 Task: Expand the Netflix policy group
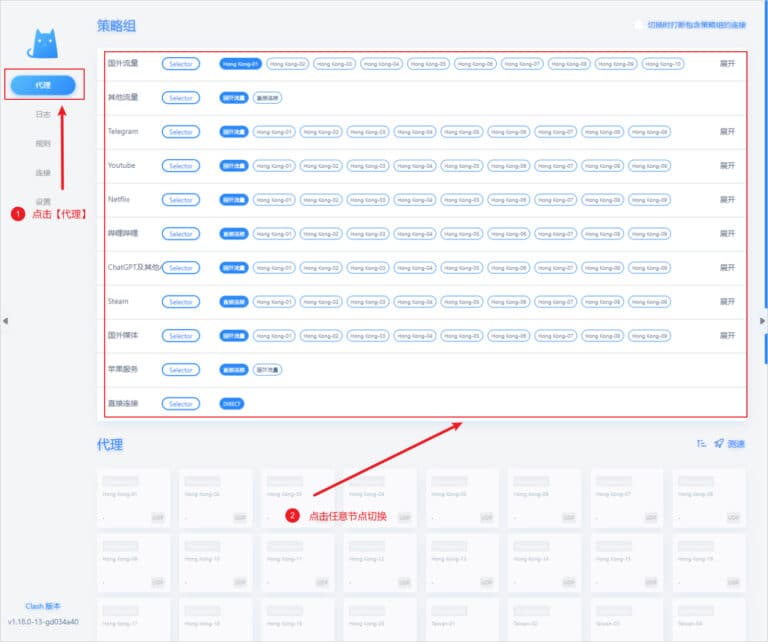[727, 200]
